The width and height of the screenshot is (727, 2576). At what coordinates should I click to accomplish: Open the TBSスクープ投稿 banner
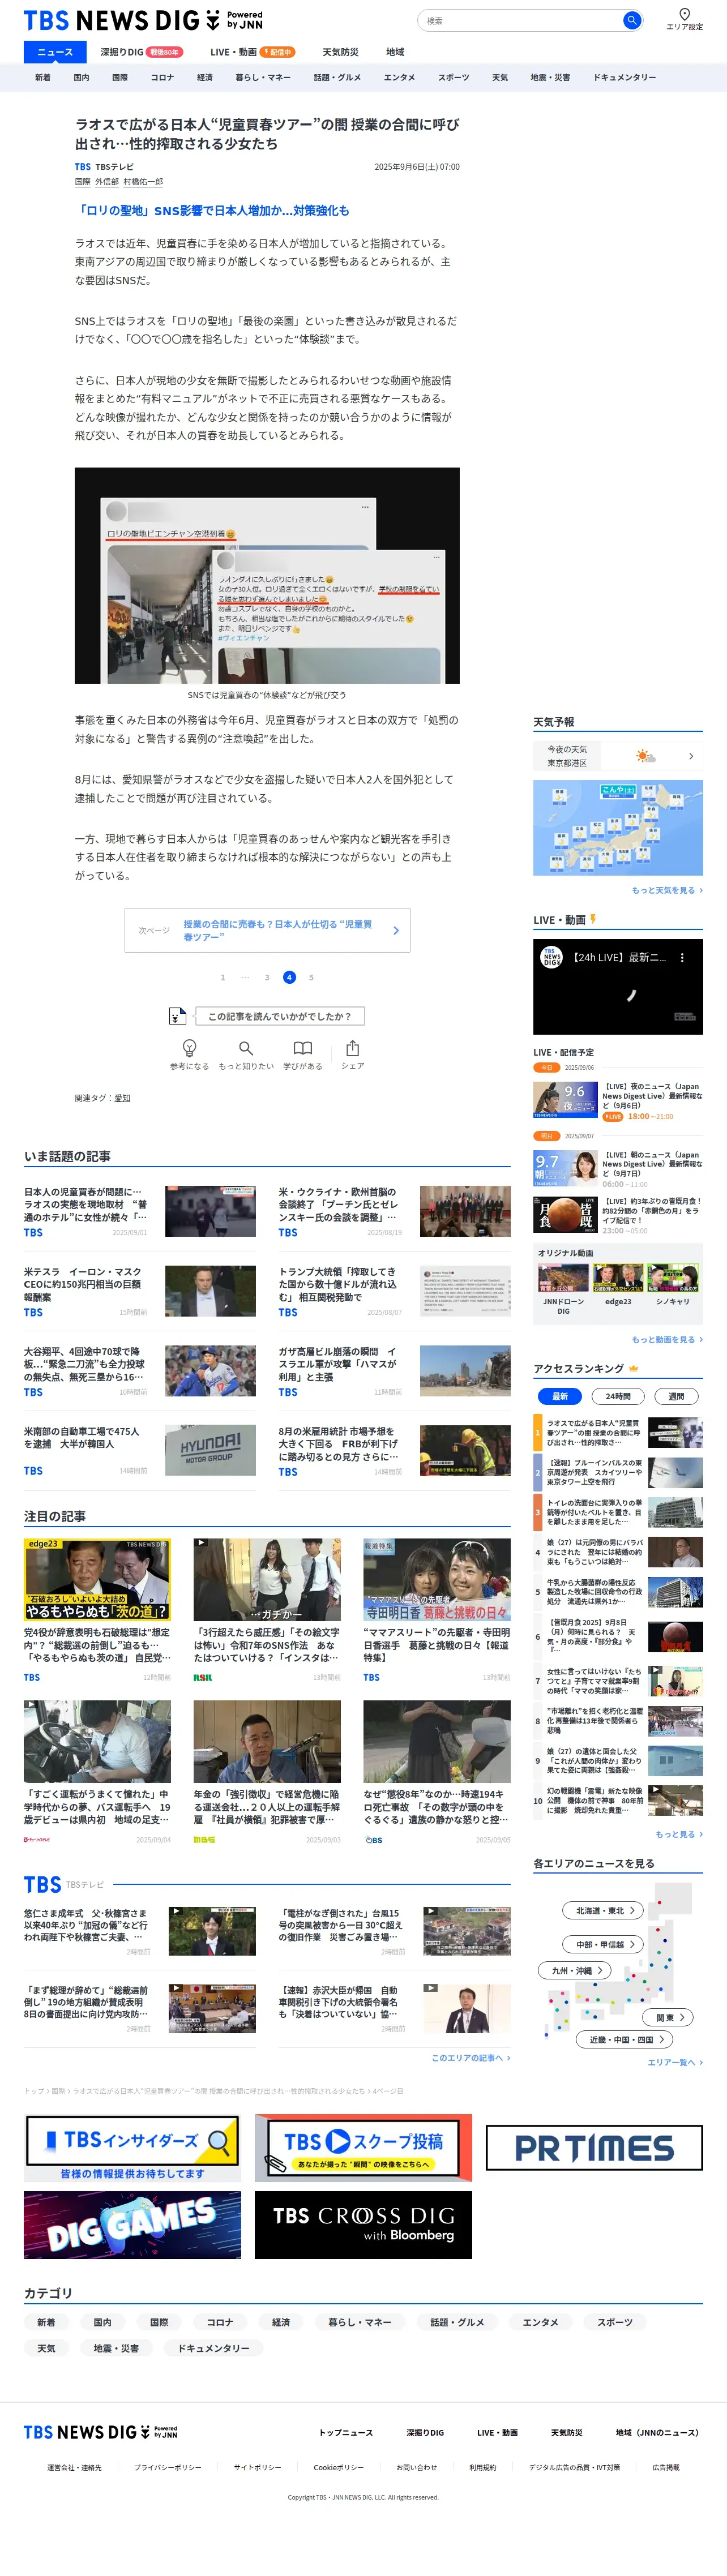click(363, 2147)
